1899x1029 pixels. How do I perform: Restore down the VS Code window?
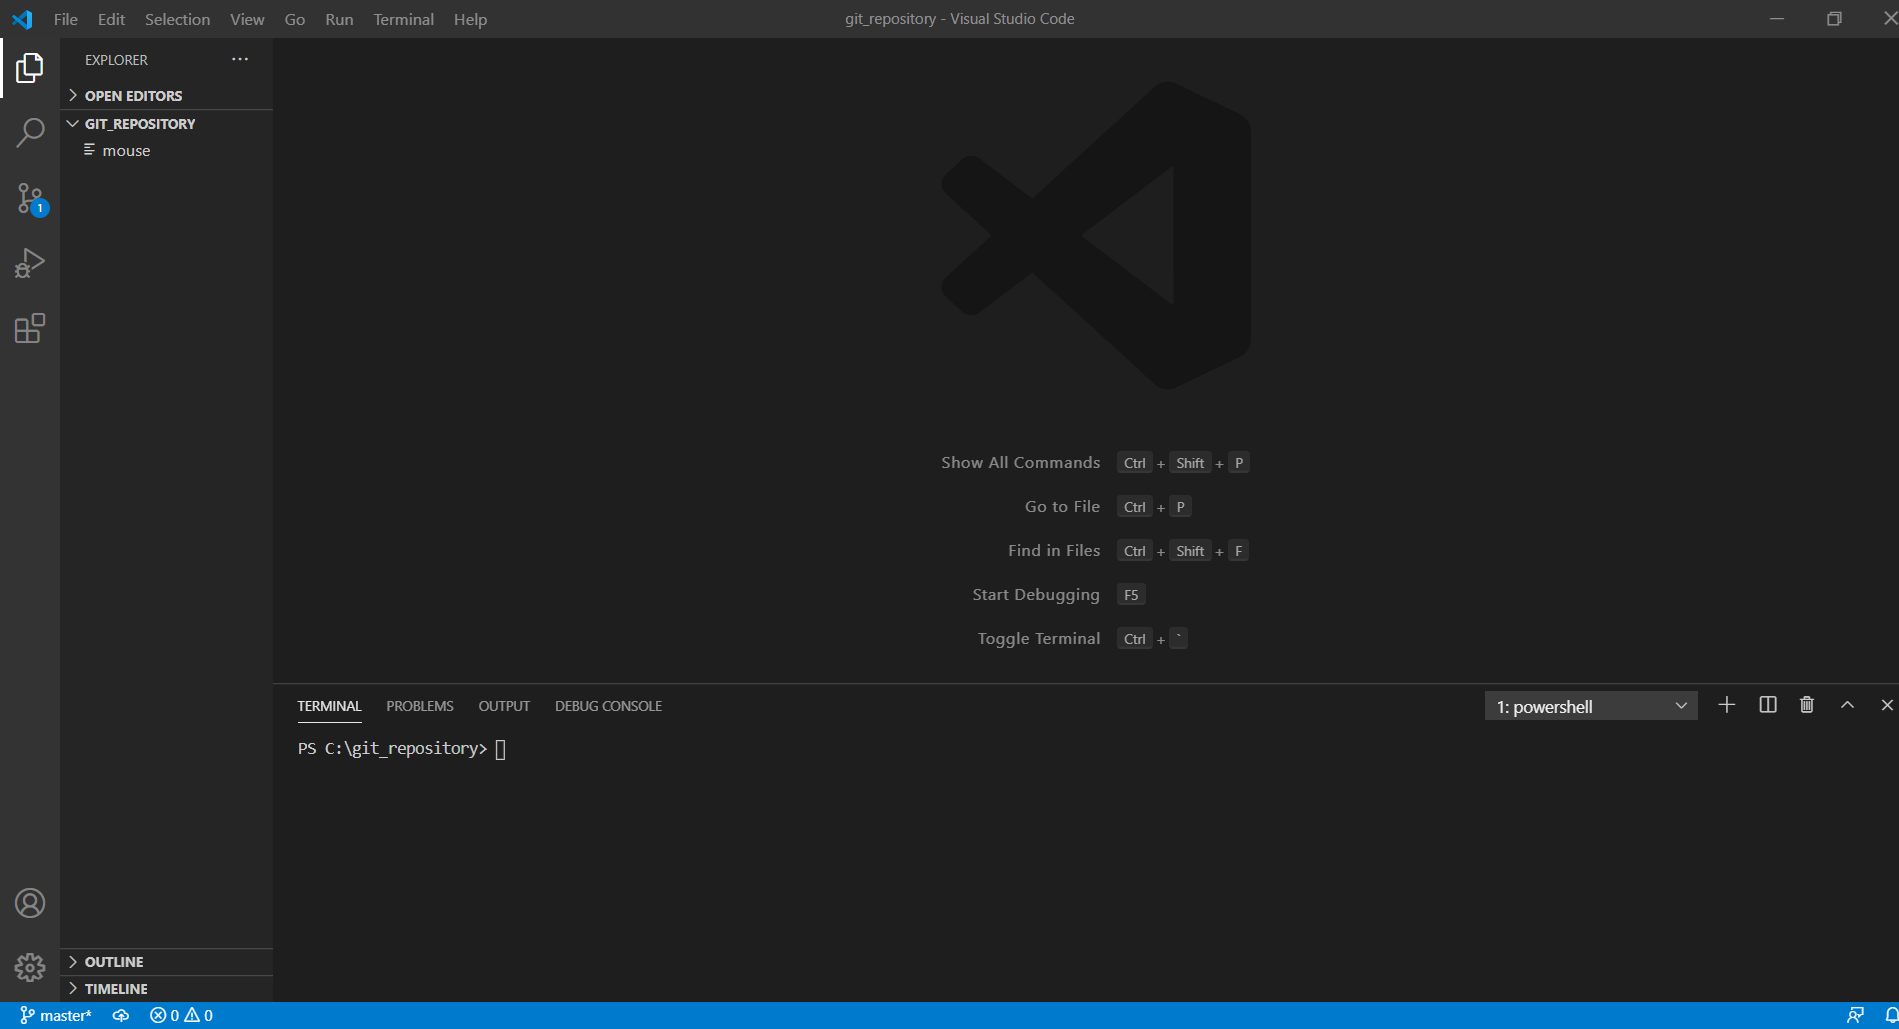(1834, 19)
